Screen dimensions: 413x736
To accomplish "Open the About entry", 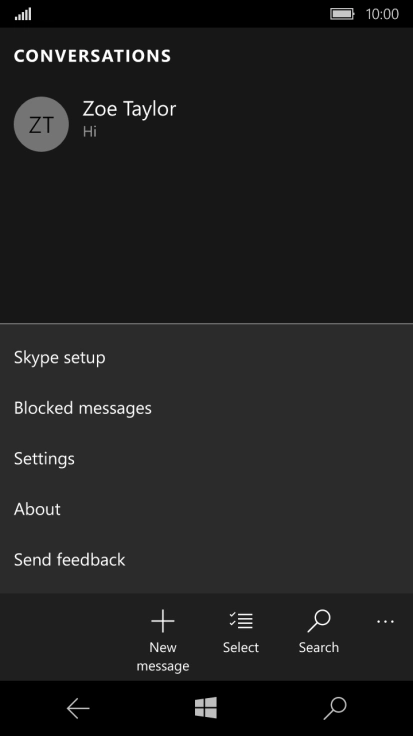I will [206, 509].
